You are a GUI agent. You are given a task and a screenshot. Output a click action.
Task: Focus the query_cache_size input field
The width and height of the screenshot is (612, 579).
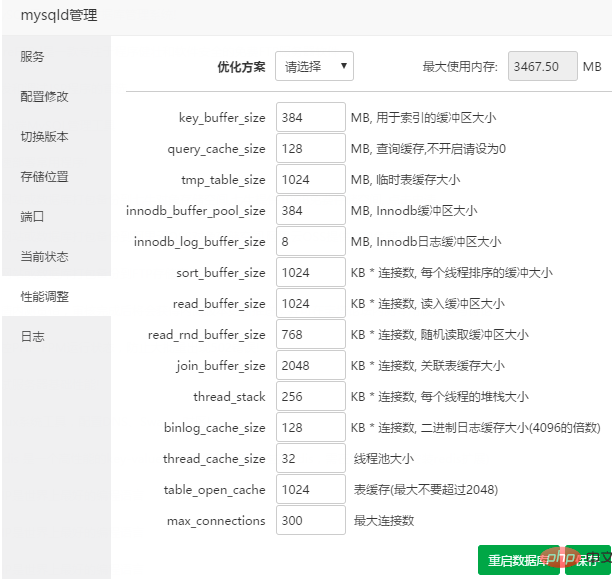310,148
